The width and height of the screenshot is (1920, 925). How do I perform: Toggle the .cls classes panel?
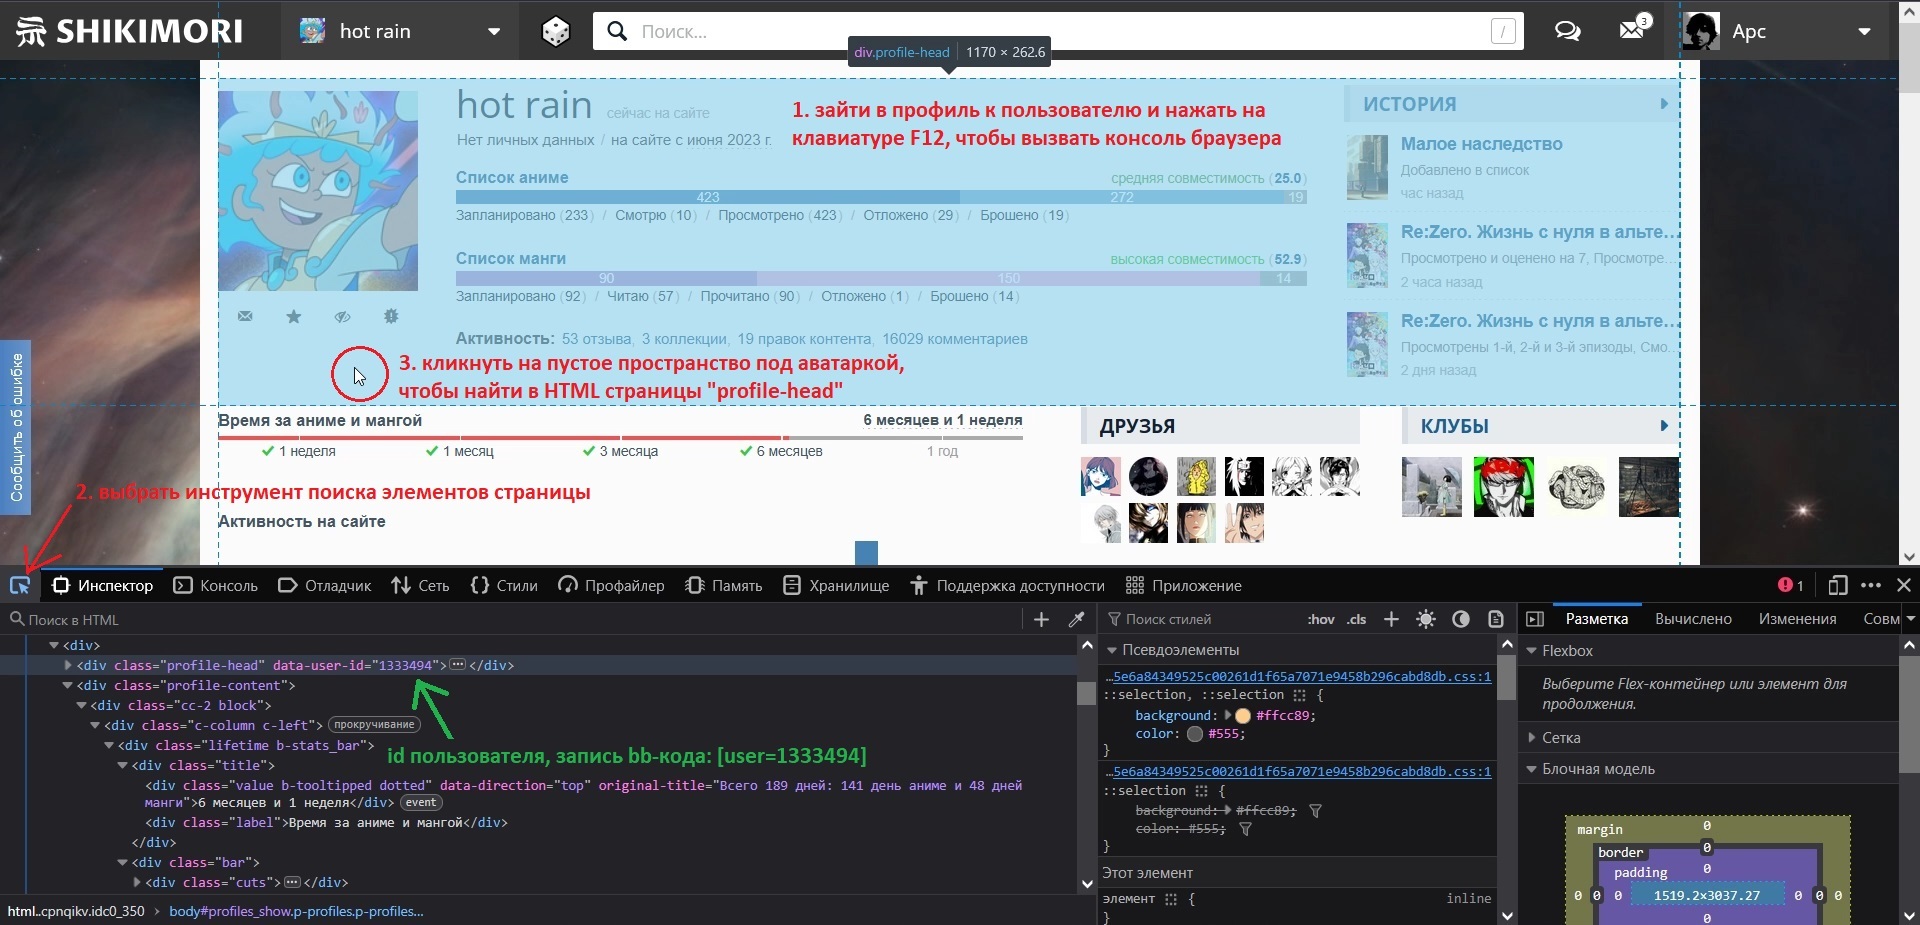tap(1356, 620)
